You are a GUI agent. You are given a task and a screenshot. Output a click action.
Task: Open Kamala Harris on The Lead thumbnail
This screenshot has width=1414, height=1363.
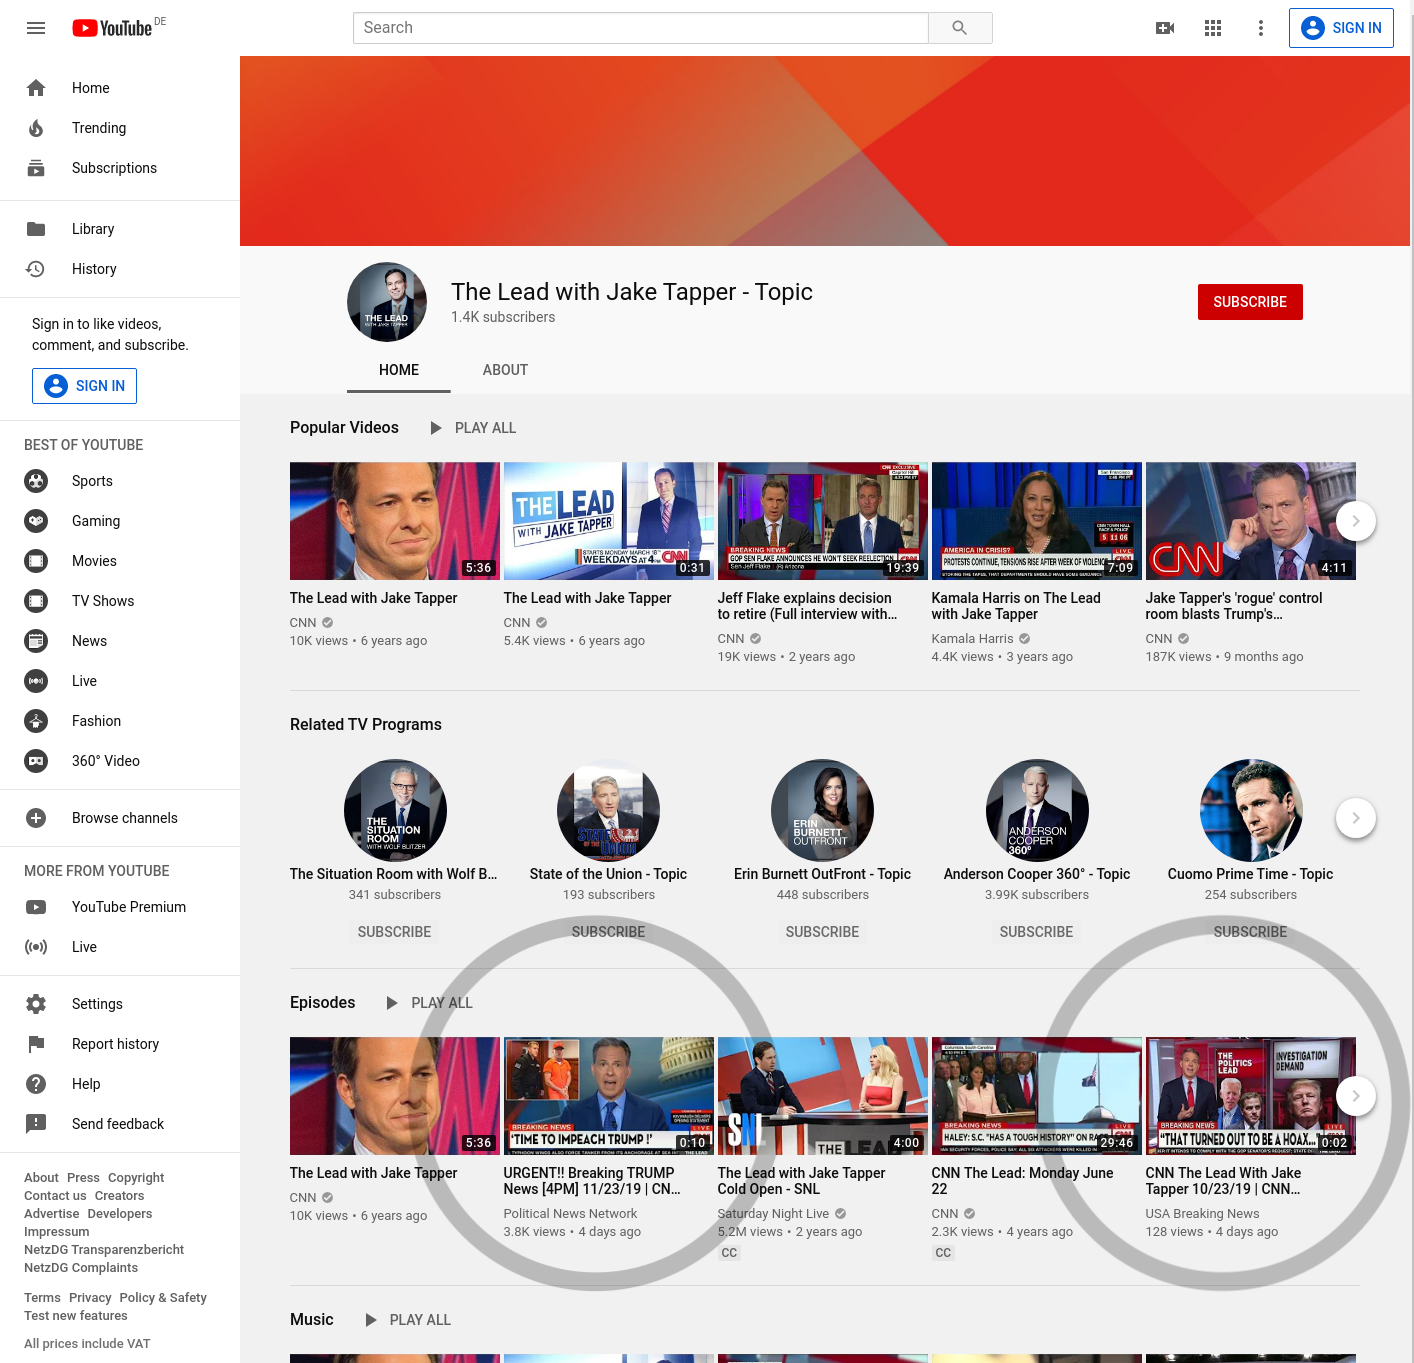pyautogui.click(x=1037, y=521)
